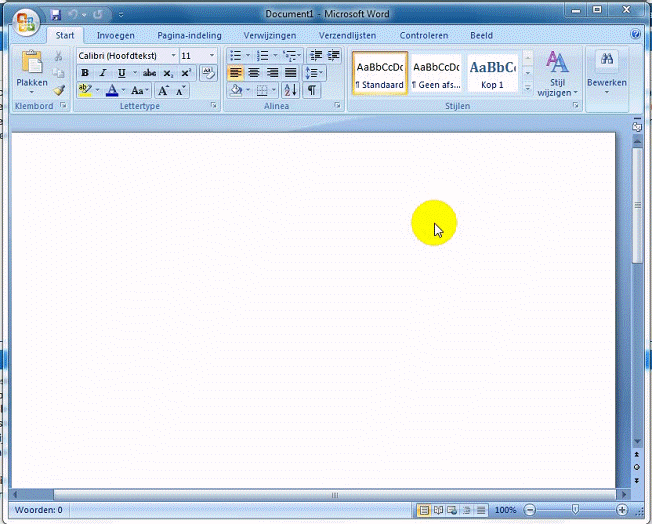652x524 pixels.
Task: Shrink font size with small A
Action: pos(180,90)
